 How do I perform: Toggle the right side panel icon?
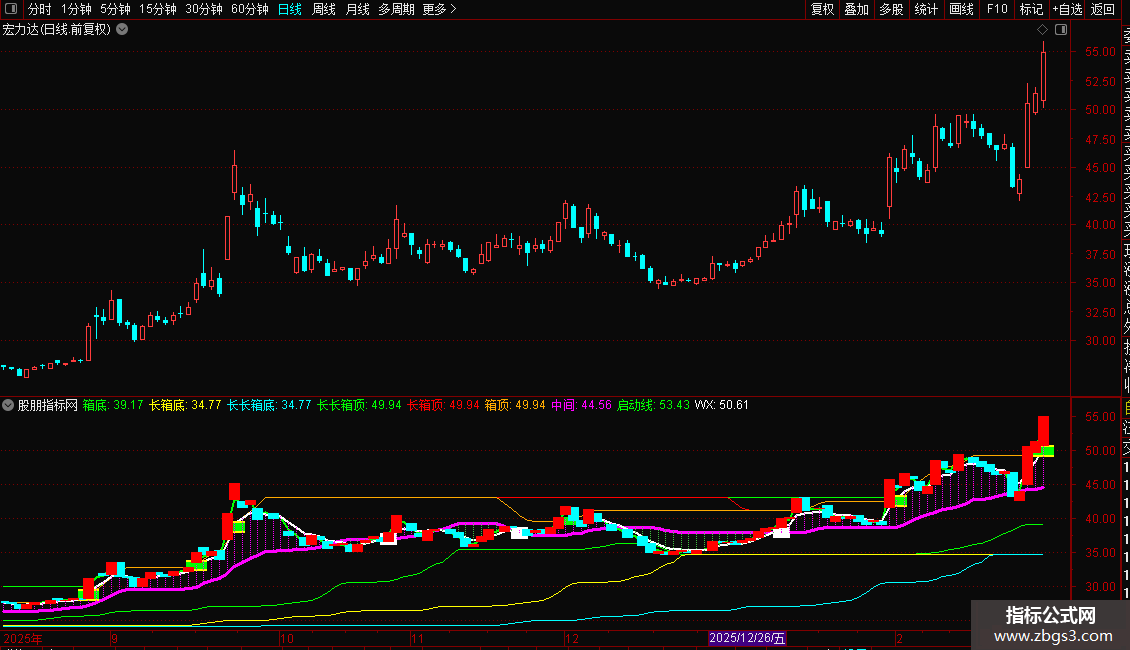click(x=1060, y=30)
